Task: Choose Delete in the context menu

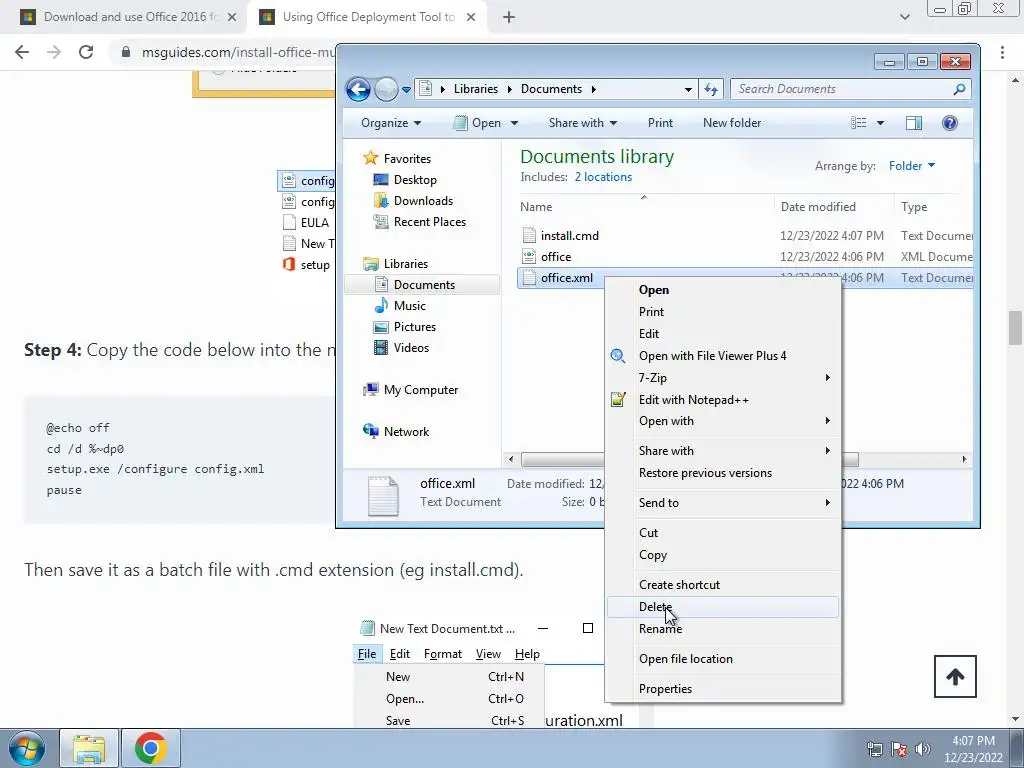Action: click(x=723, y=607)
